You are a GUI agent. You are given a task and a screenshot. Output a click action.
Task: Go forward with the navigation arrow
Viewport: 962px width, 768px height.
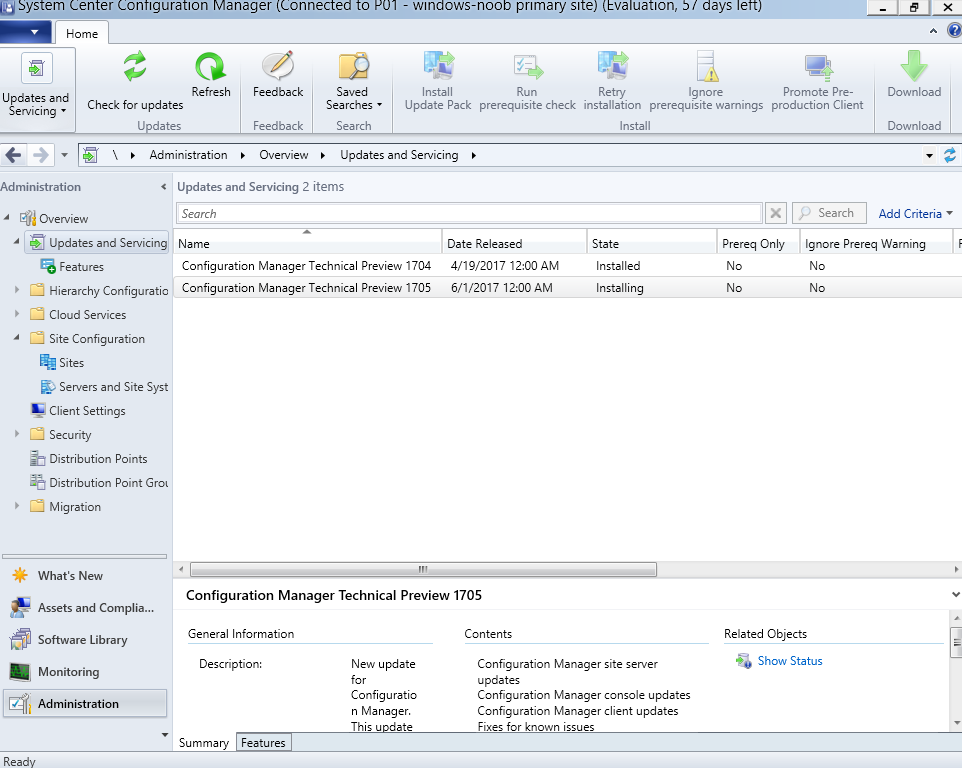pyautogui.click(x=40, y=155)
